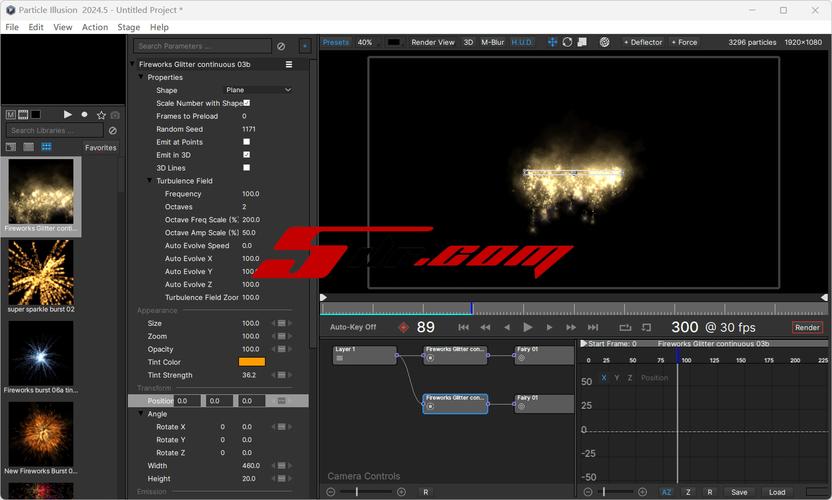Toggle 3D mode in viewport toolbar
This screenshot has width=832, height=500.
468,42
